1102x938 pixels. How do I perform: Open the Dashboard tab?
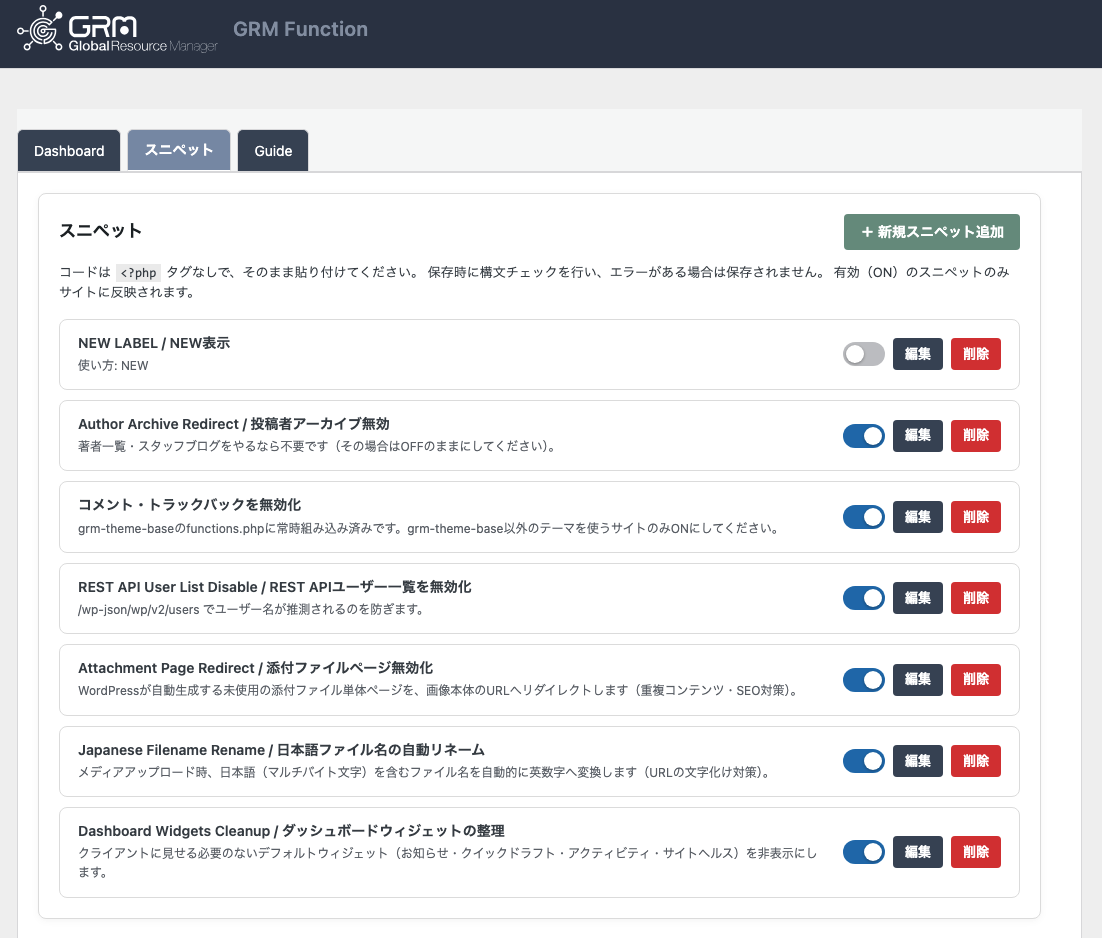[69, 150]
